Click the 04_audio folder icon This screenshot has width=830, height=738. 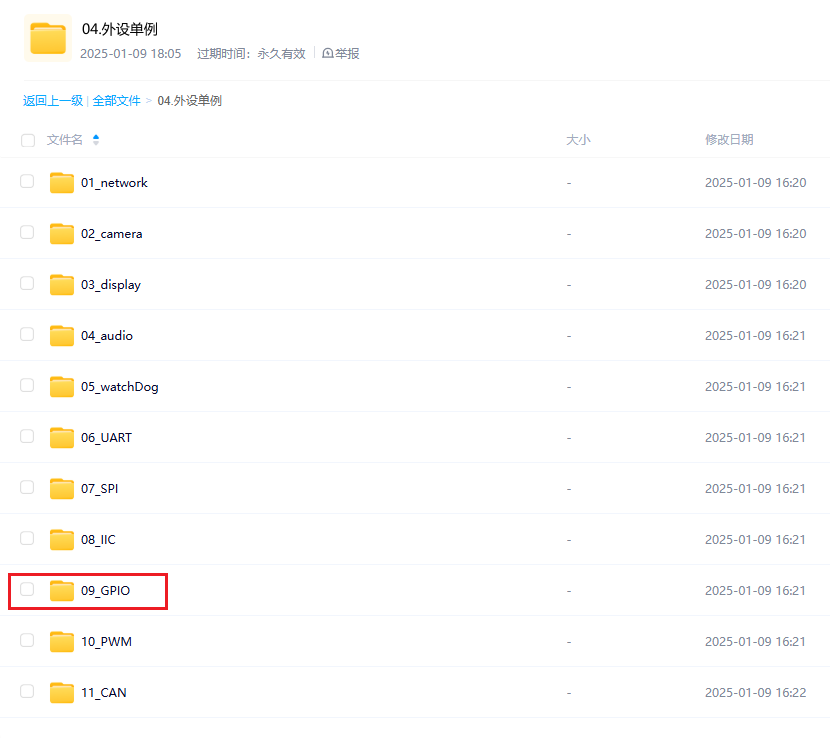(x=61, y=335)
